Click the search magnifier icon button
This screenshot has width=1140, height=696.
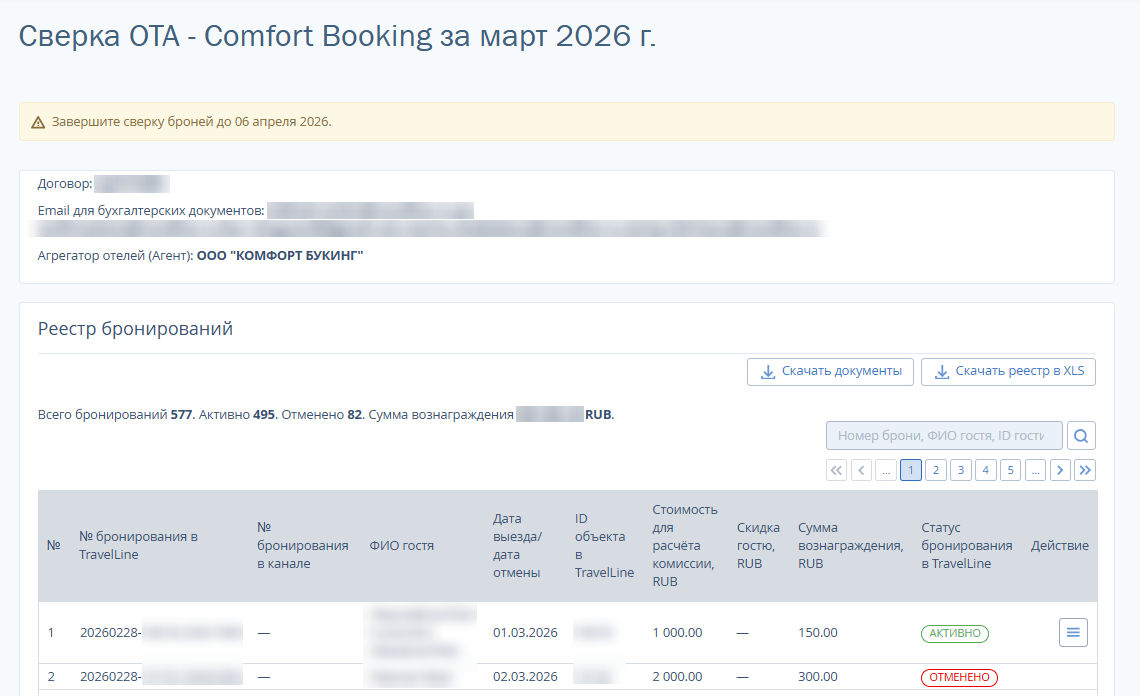[1082, 436]
